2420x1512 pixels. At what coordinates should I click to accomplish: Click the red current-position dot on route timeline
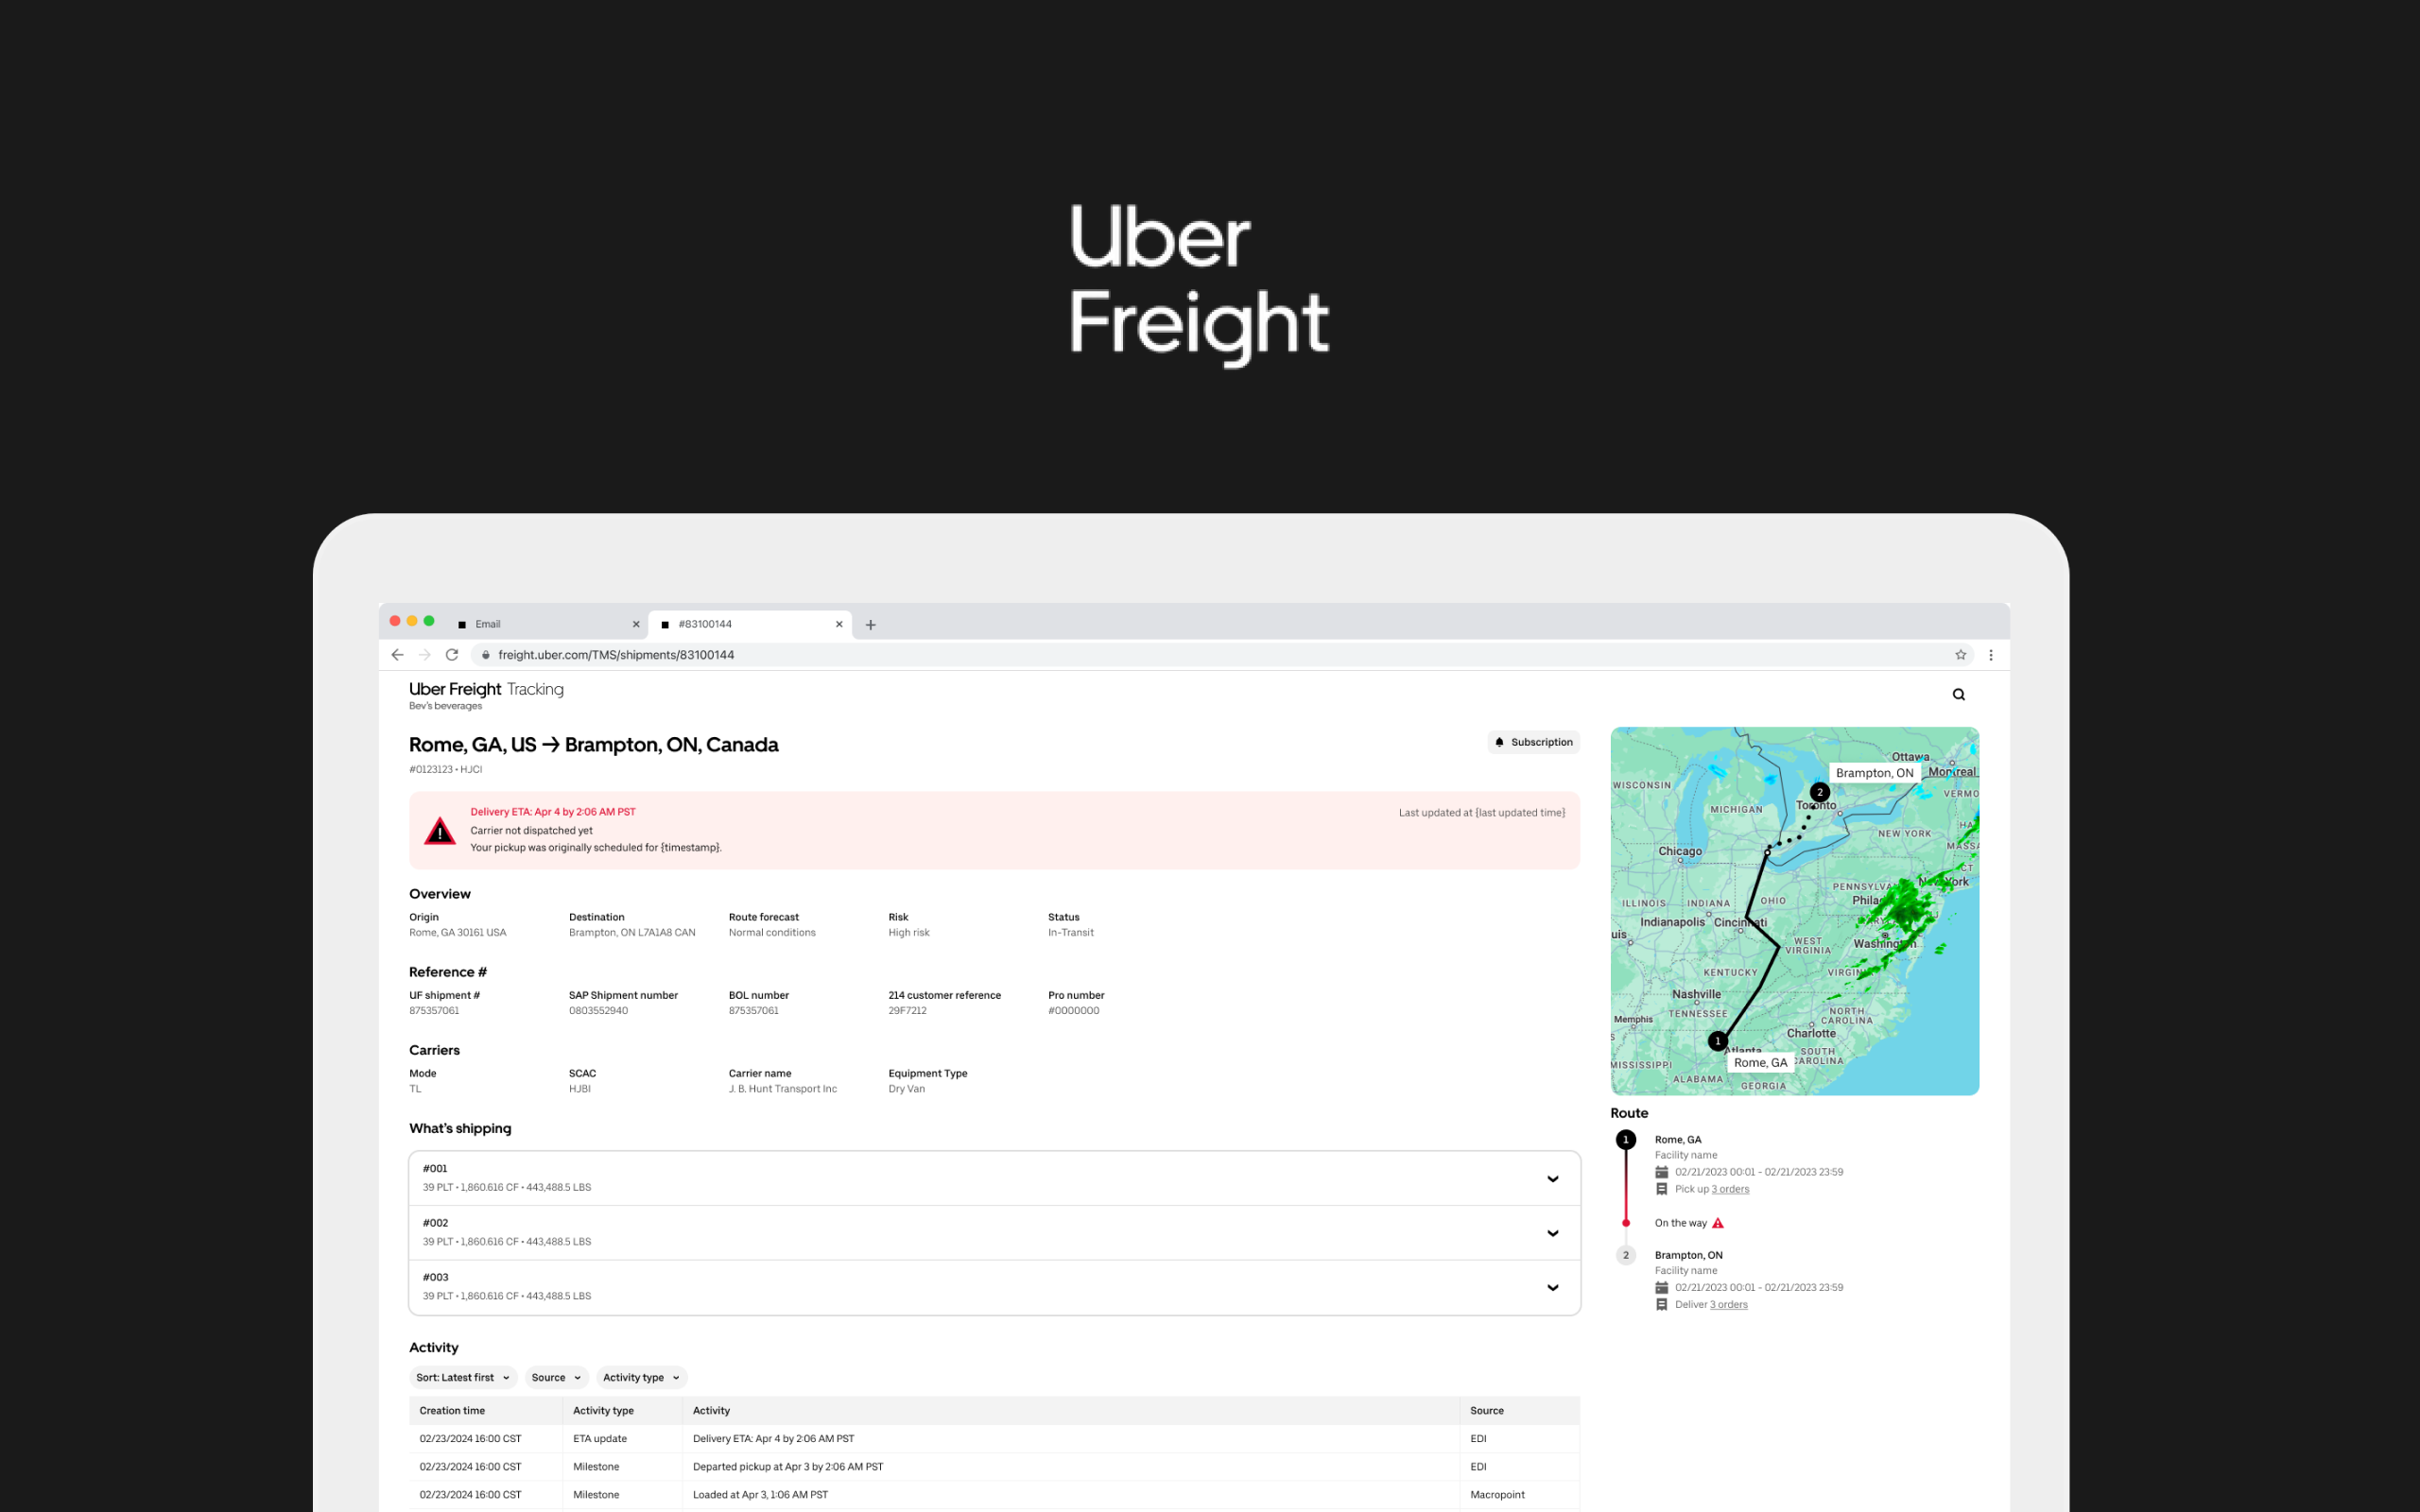pos(1626,1223)
